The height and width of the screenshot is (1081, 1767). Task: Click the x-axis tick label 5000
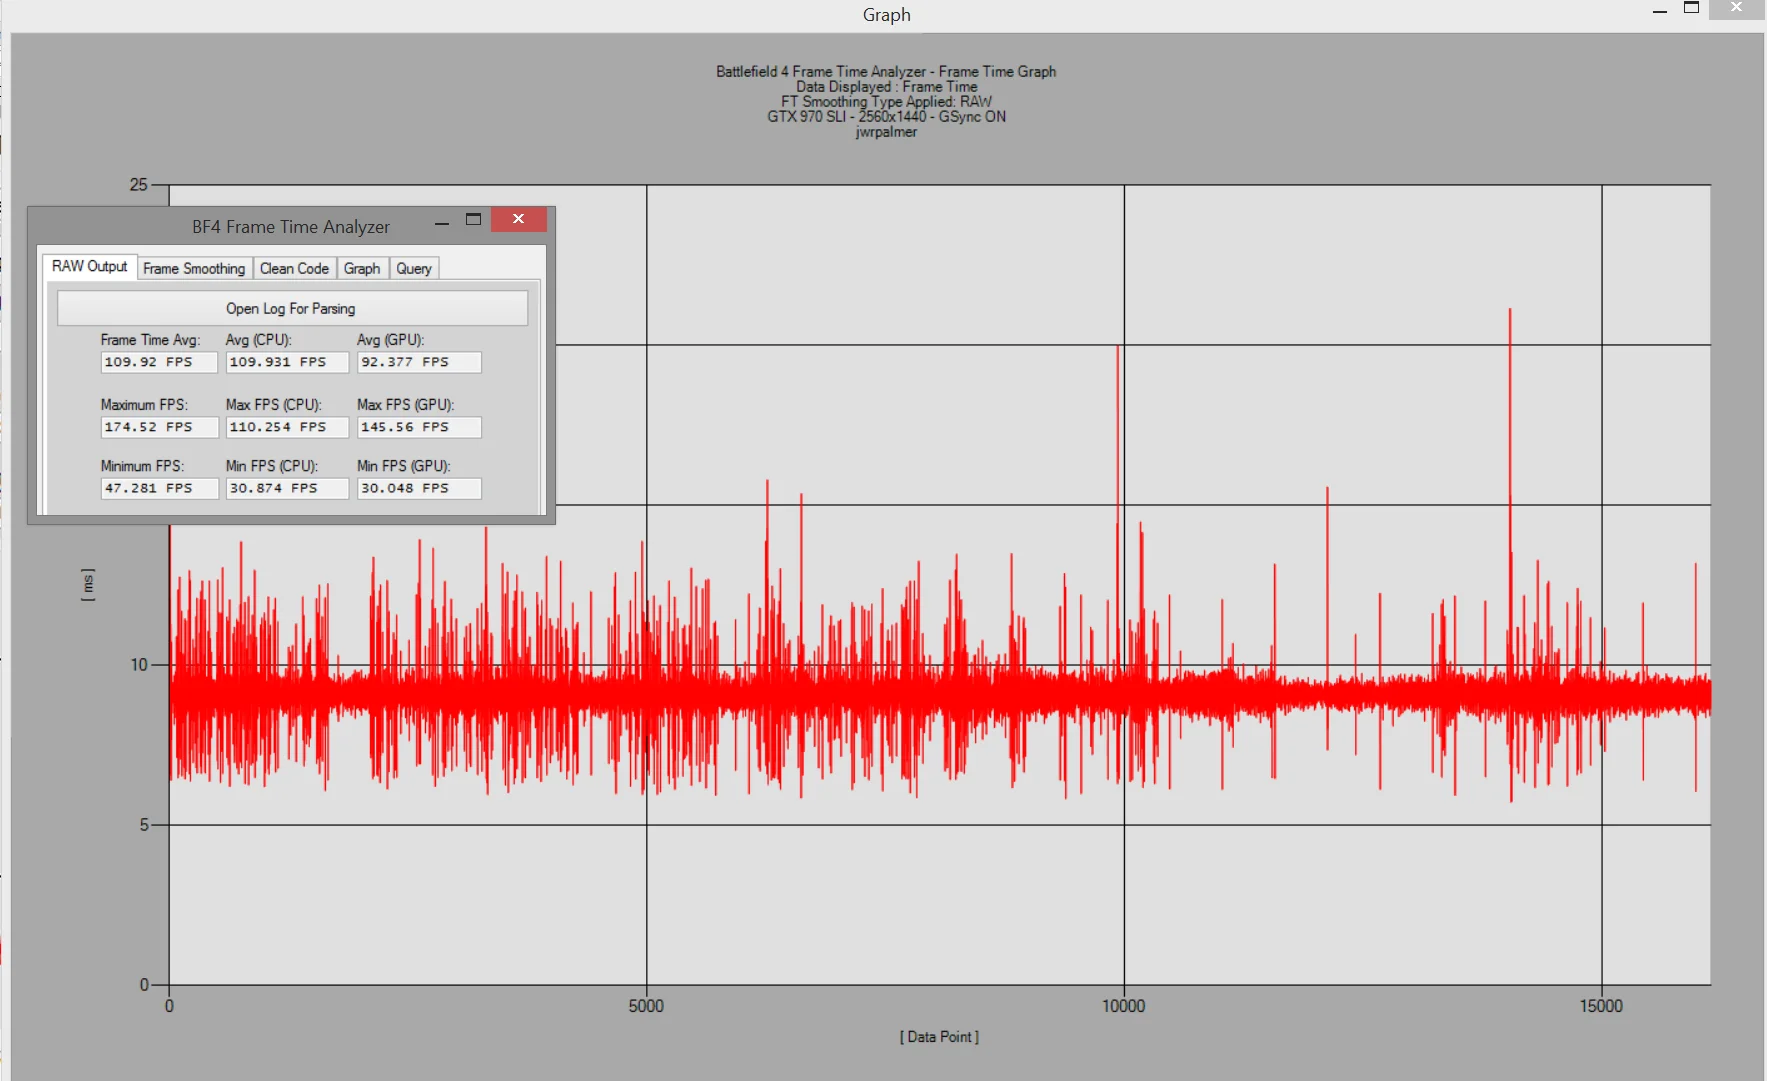[x=646, y=1006]
